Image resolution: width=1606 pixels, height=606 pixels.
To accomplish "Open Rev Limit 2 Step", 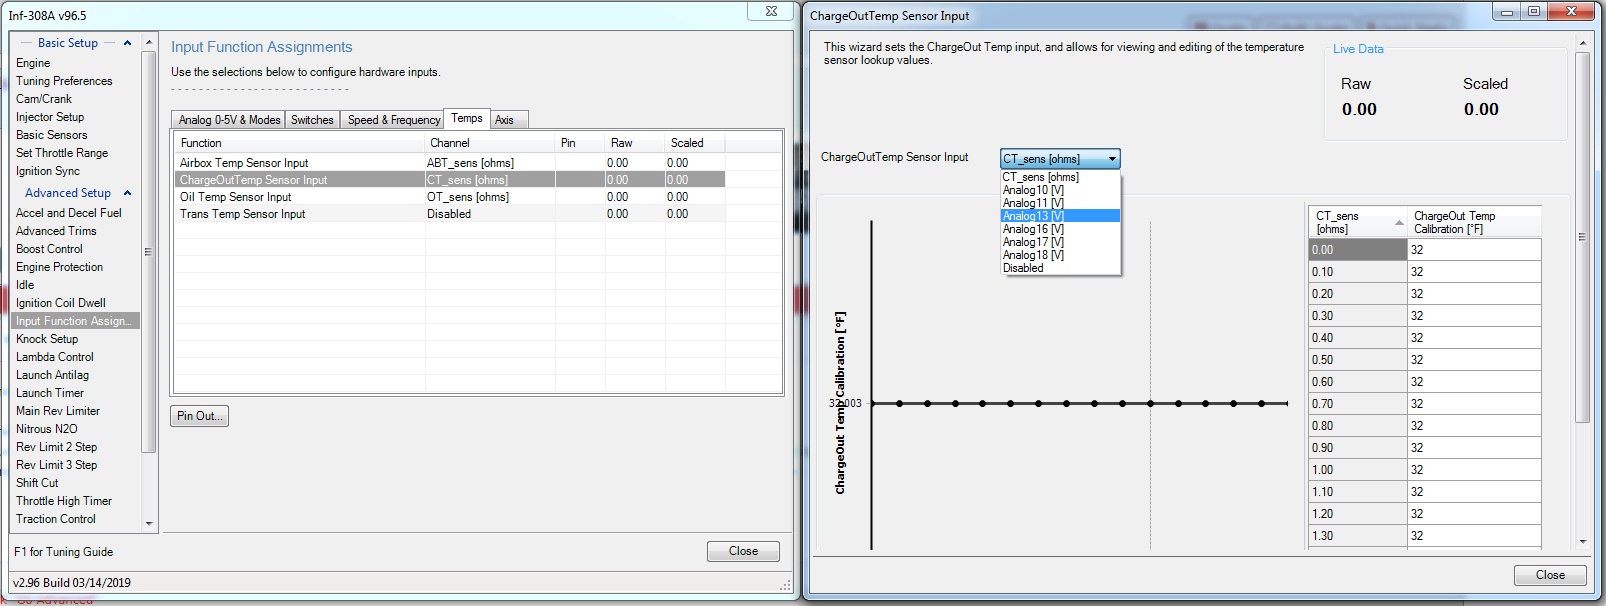I will pos(56,447).
